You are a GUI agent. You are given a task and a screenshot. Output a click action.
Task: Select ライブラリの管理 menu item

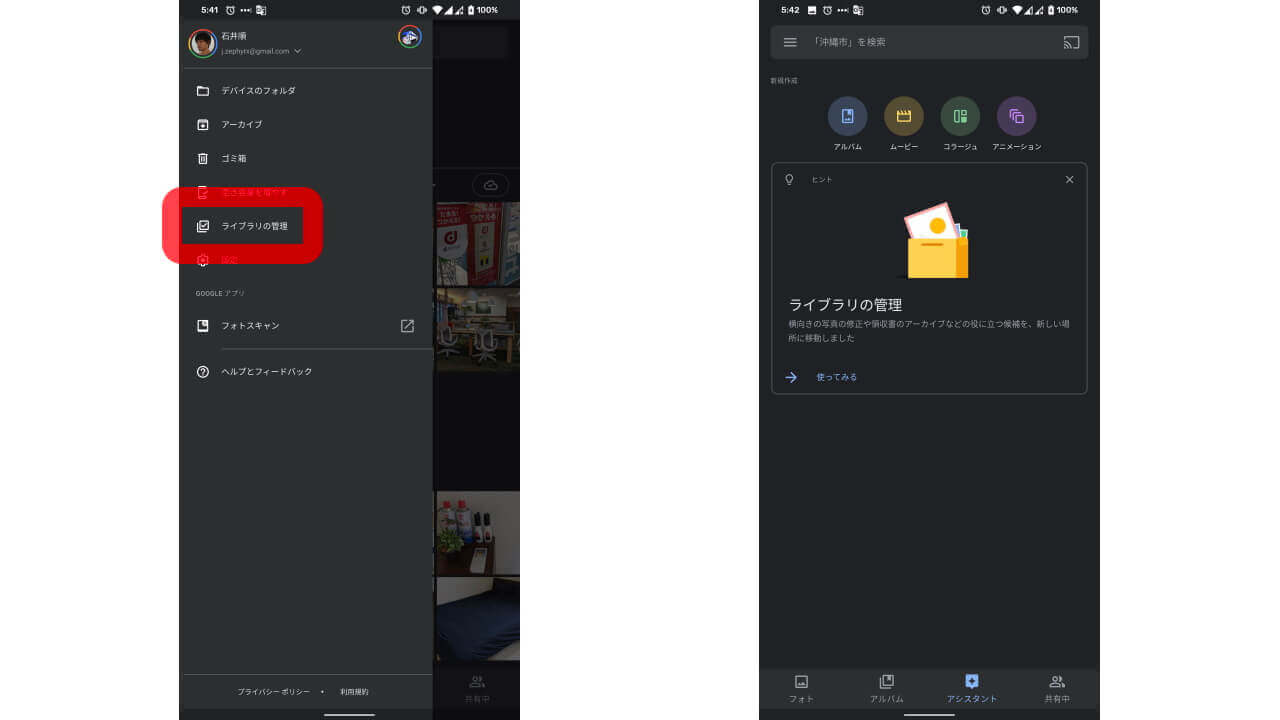pyautogui.click(x=254, y=226)
